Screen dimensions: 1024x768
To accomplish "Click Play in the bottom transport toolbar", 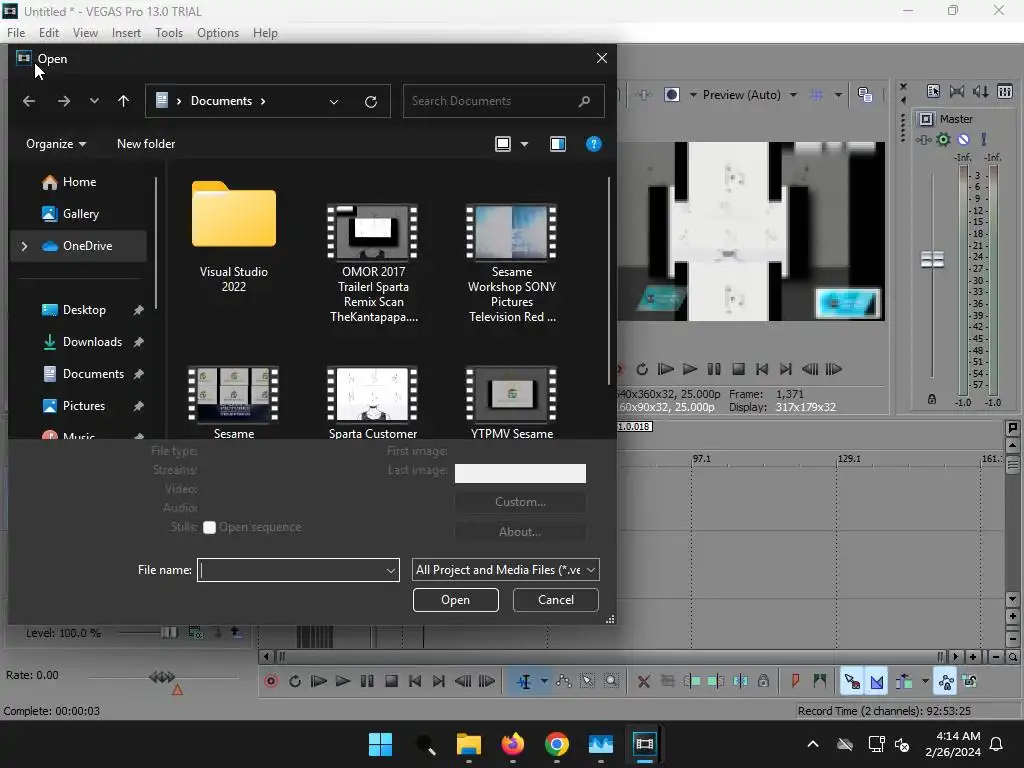I will tap(343, 681).
